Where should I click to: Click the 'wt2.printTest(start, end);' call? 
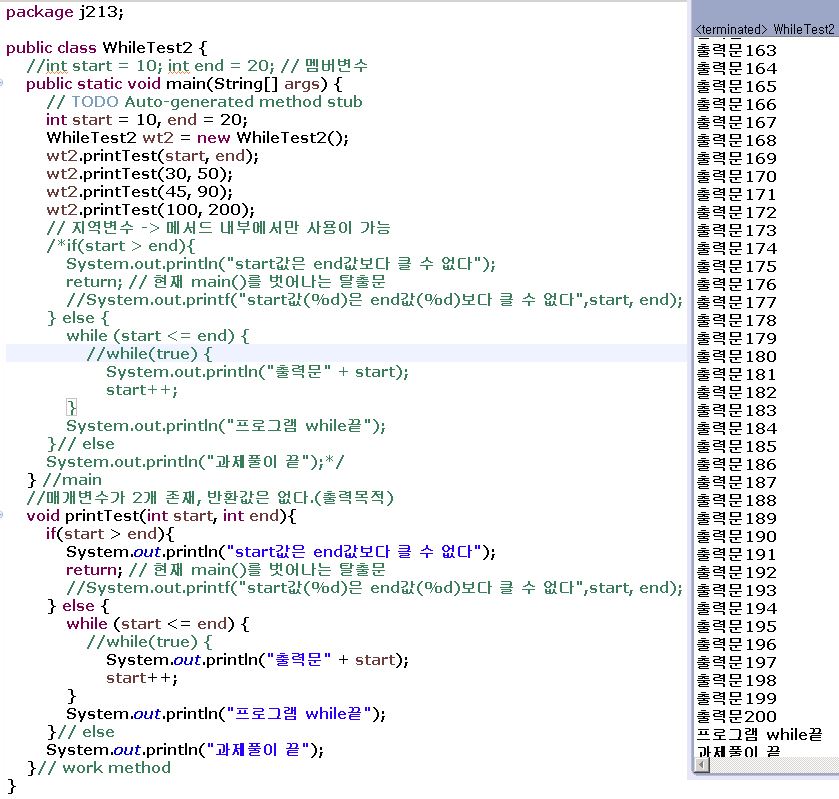coord(152,156)
